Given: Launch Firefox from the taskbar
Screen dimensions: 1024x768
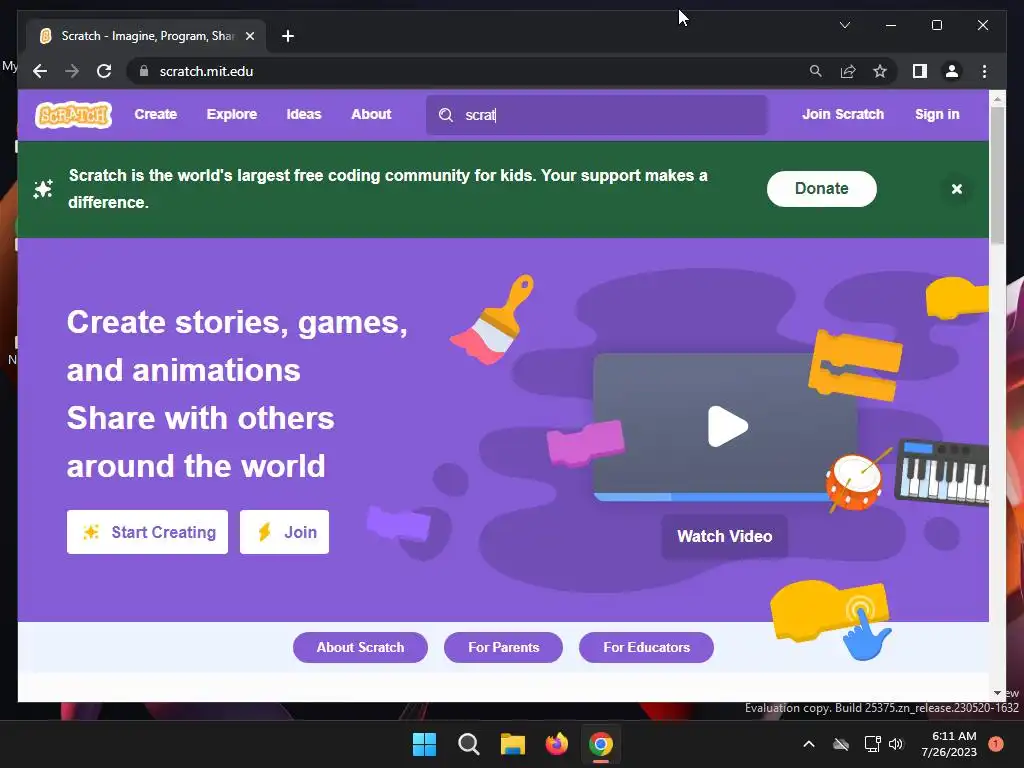Looking at the screenshot, I should click(x=556, y=744).
